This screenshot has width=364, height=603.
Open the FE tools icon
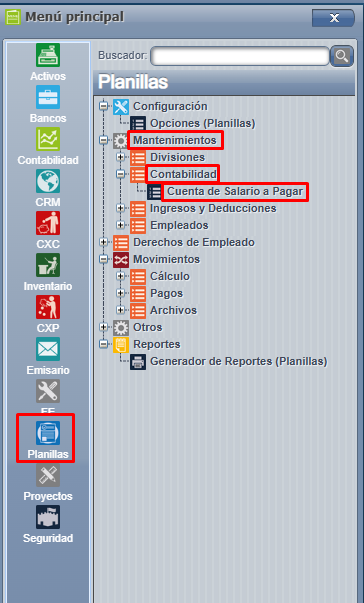coord(48,391)
